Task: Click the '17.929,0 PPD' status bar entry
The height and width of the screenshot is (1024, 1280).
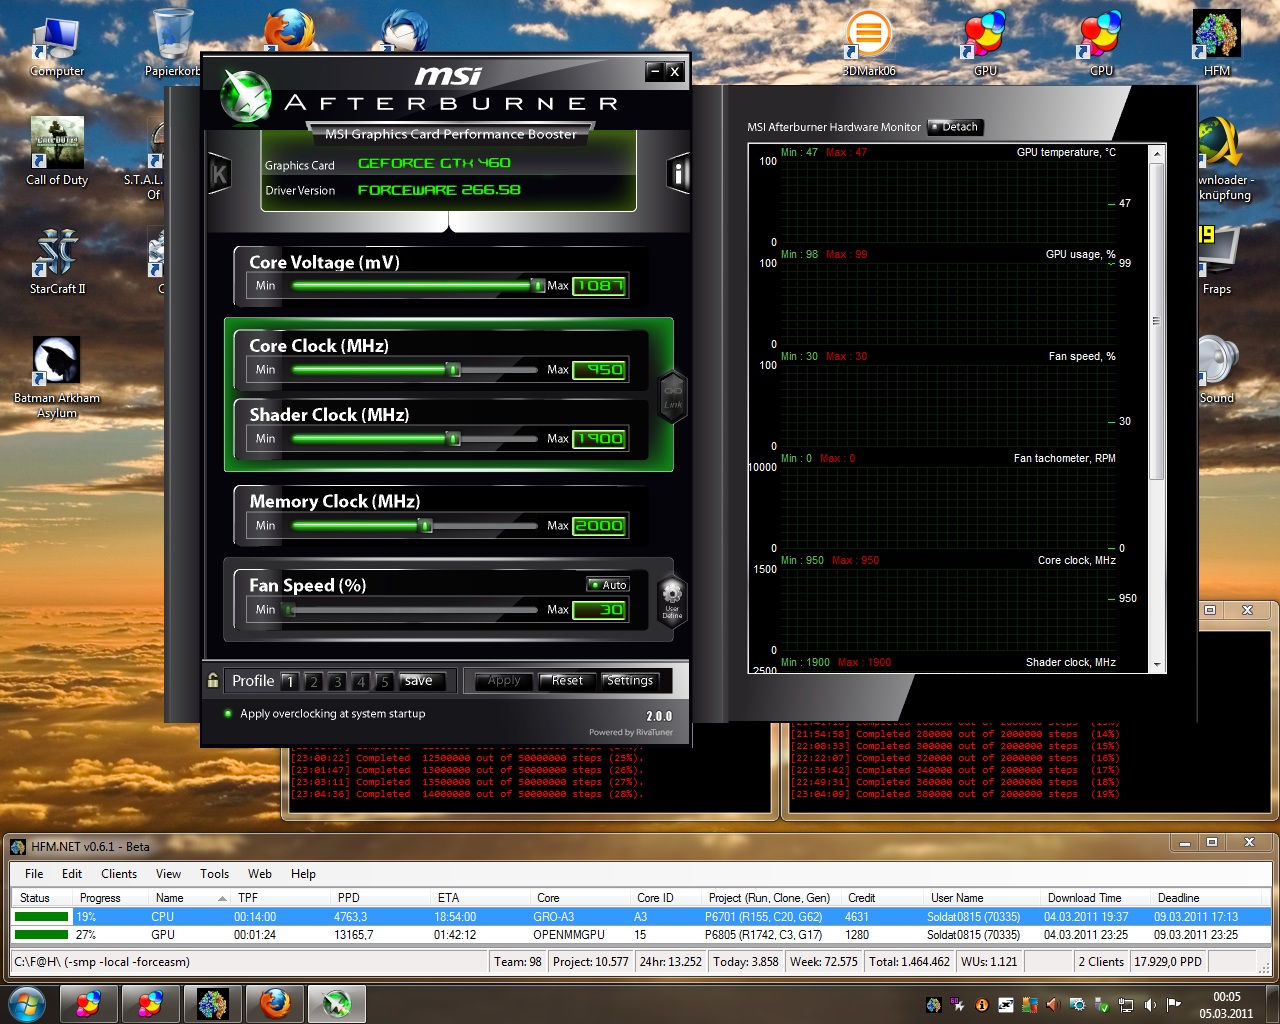Action: [x=1168, y=962]
